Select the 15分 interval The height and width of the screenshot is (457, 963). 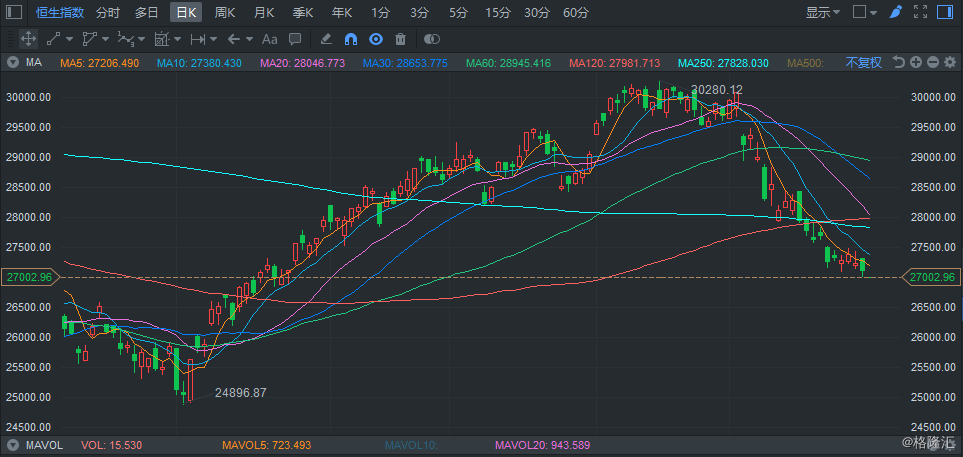497,12
